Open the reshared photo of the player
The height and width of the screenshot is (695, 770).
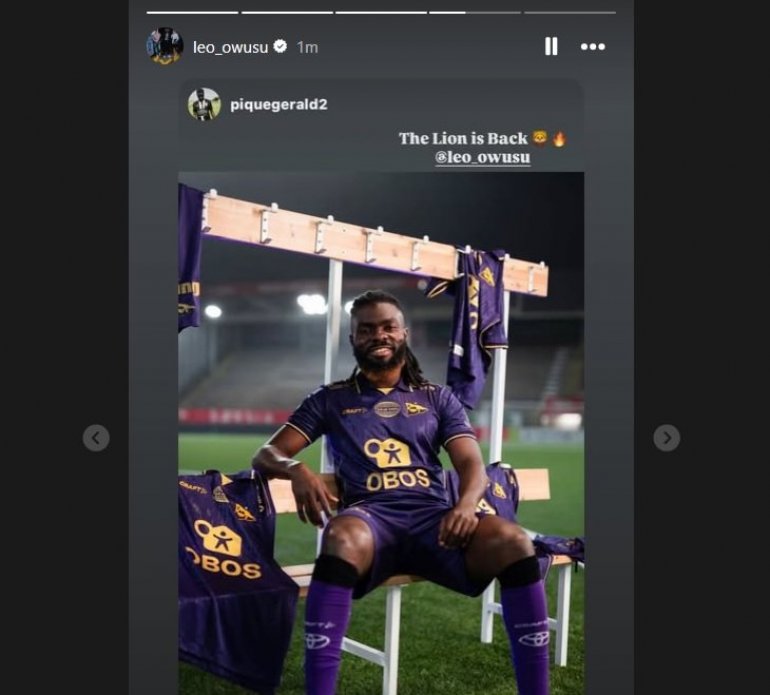pos(381,430)
